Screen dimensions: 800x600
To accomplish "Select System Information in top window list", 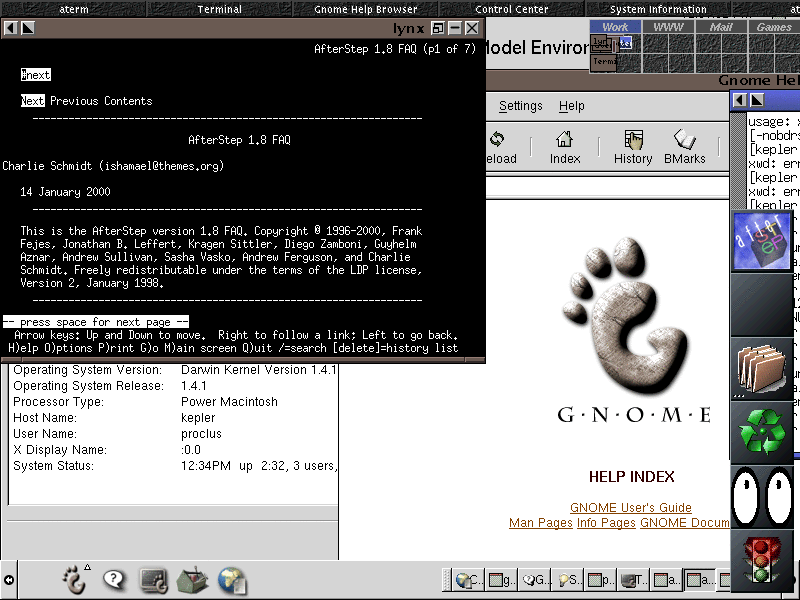I will [658, 9].
